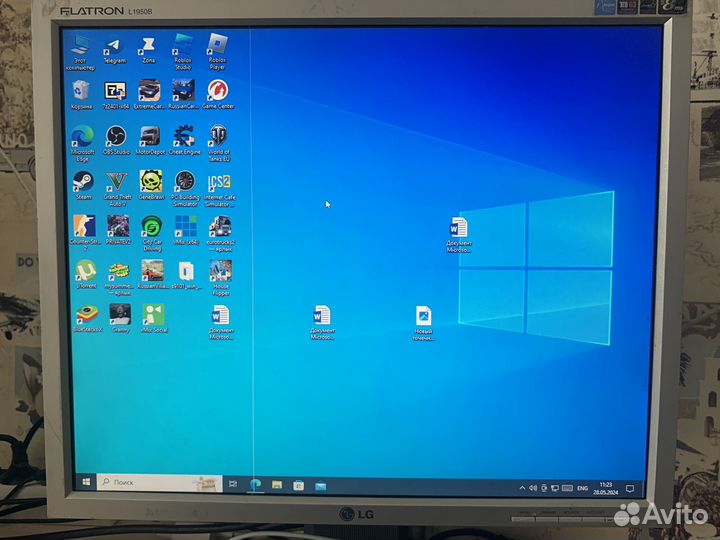Select the mysummer... car shortcut
The width and height of the screenshot is (720, 540).
[x=119, y=278]
